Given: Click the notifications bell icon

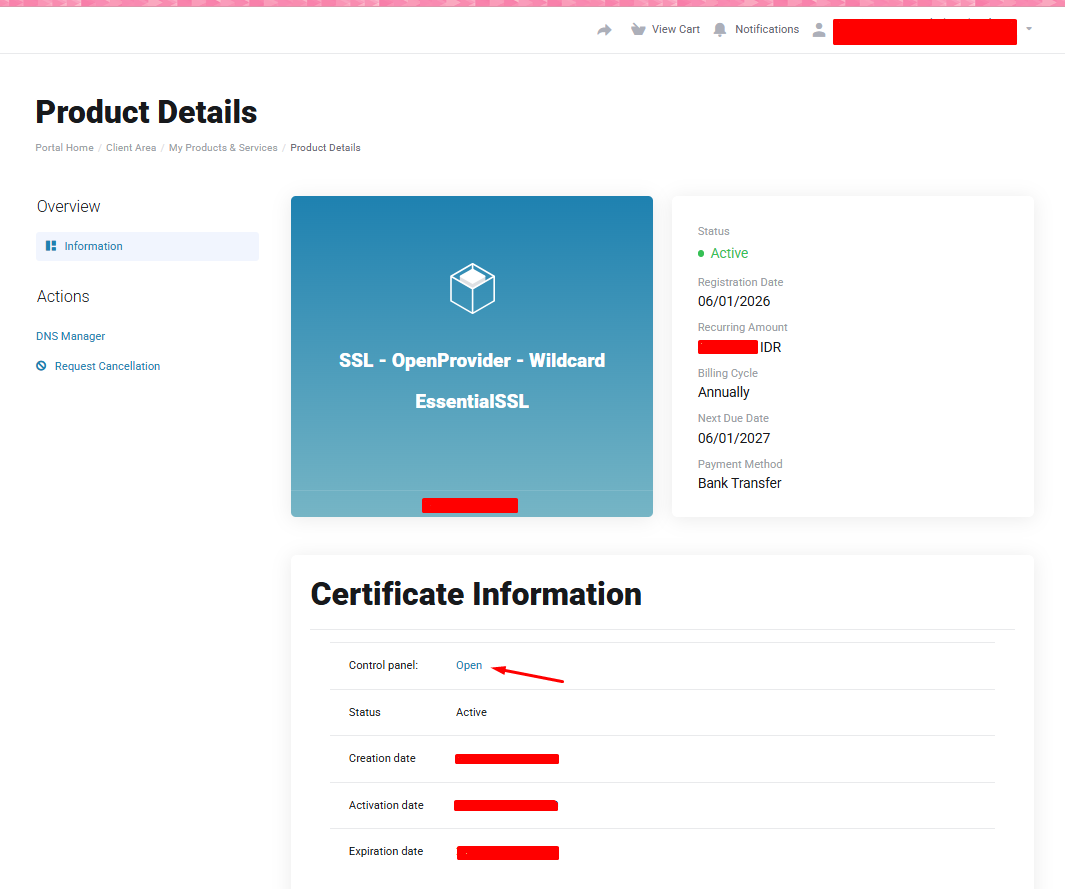Looking at the screenshot, I should pyautogui.click(x=720, y=29).
